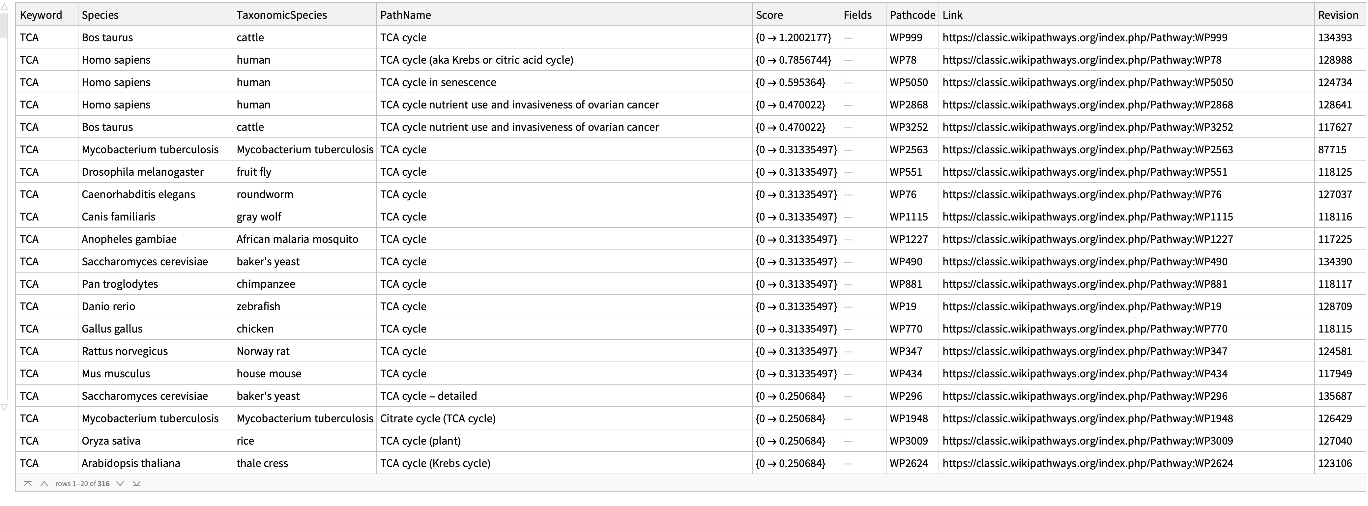Open the WP999 wikipathways link
Screen dimensions: 1368x506
[1084, 38]
